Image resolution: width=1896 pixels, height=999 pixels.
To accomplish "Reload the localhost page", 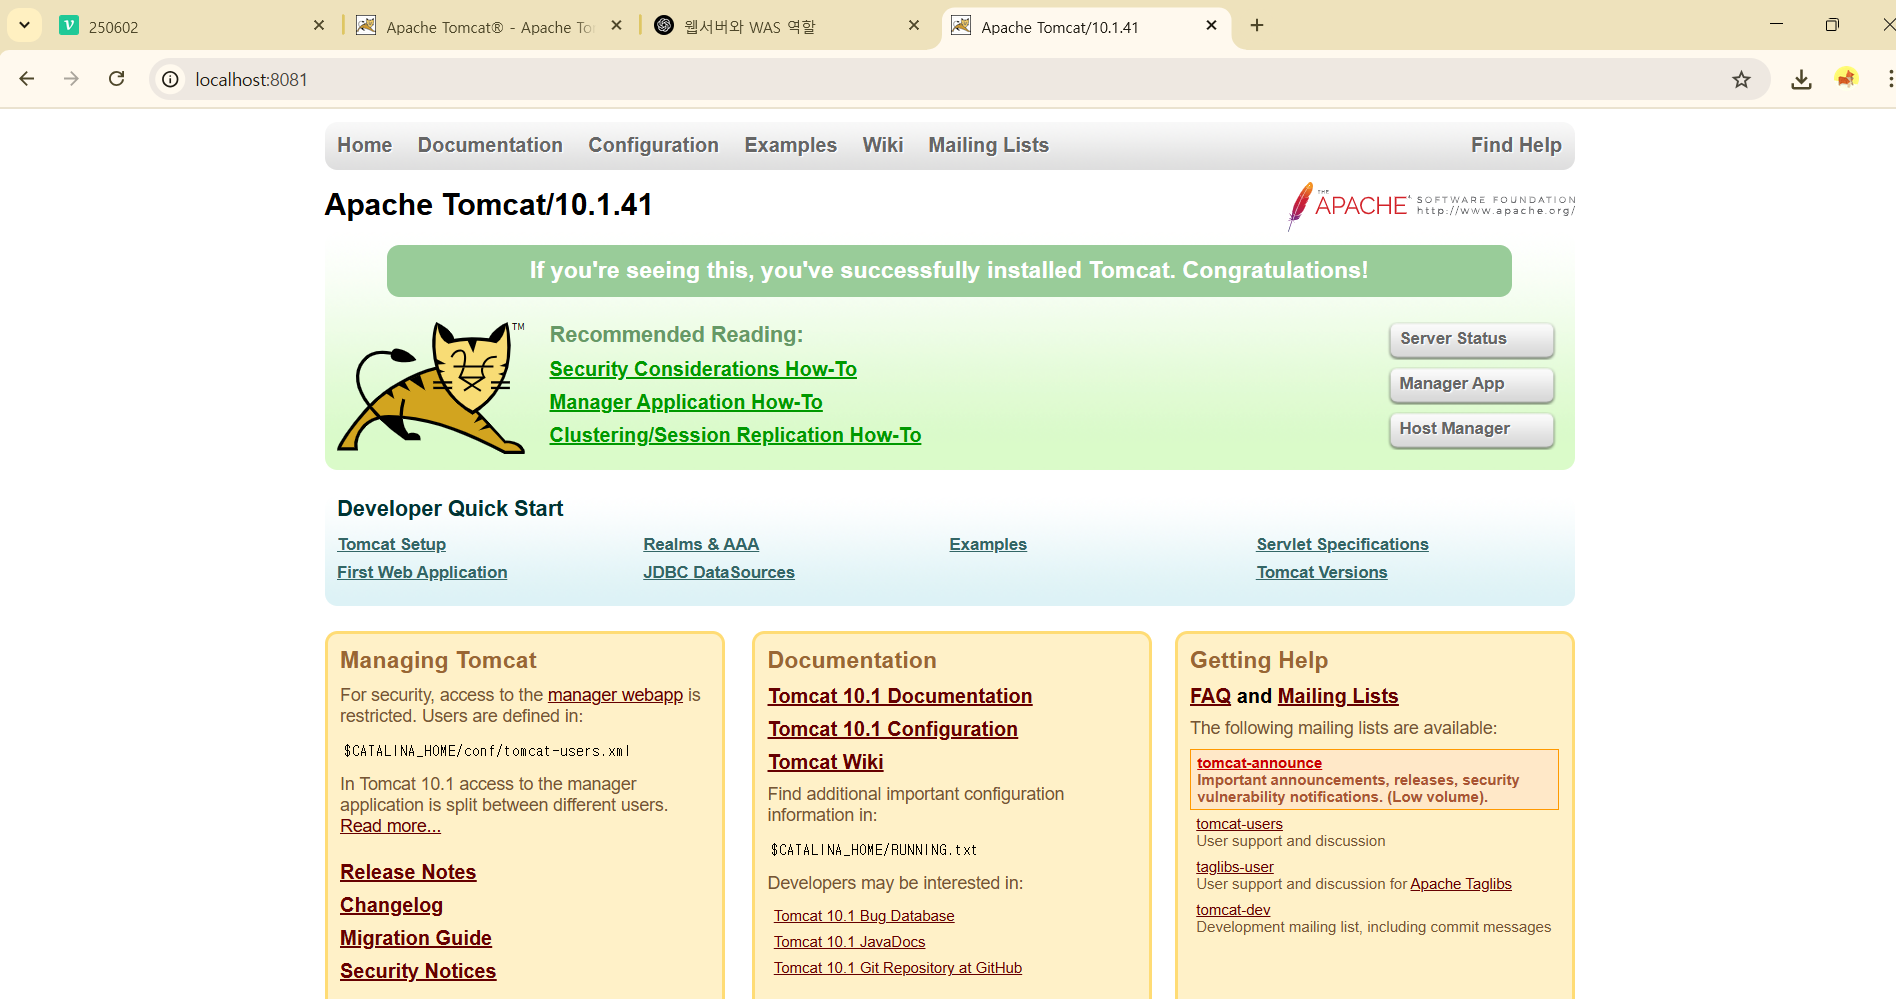I will [117, 79].
